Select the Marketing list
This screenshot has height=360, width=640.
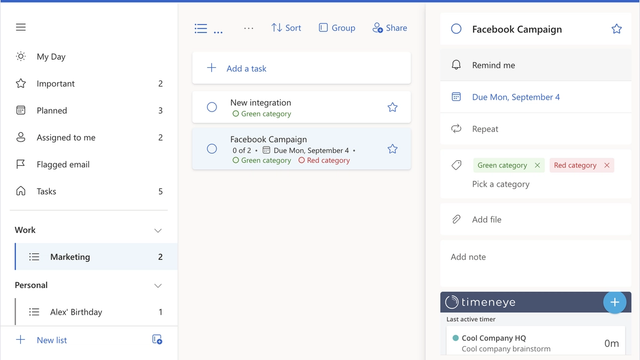coord(96,257)
